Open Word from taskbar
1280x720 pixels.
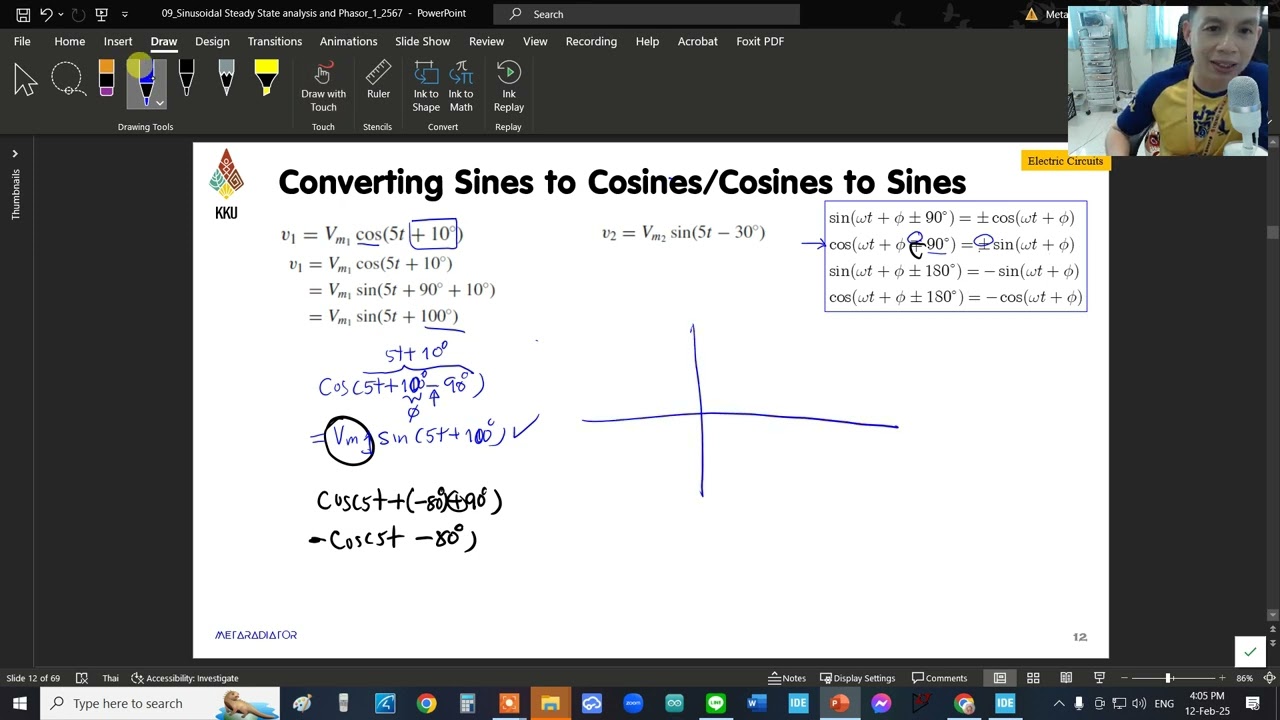(x=757, y=704)
